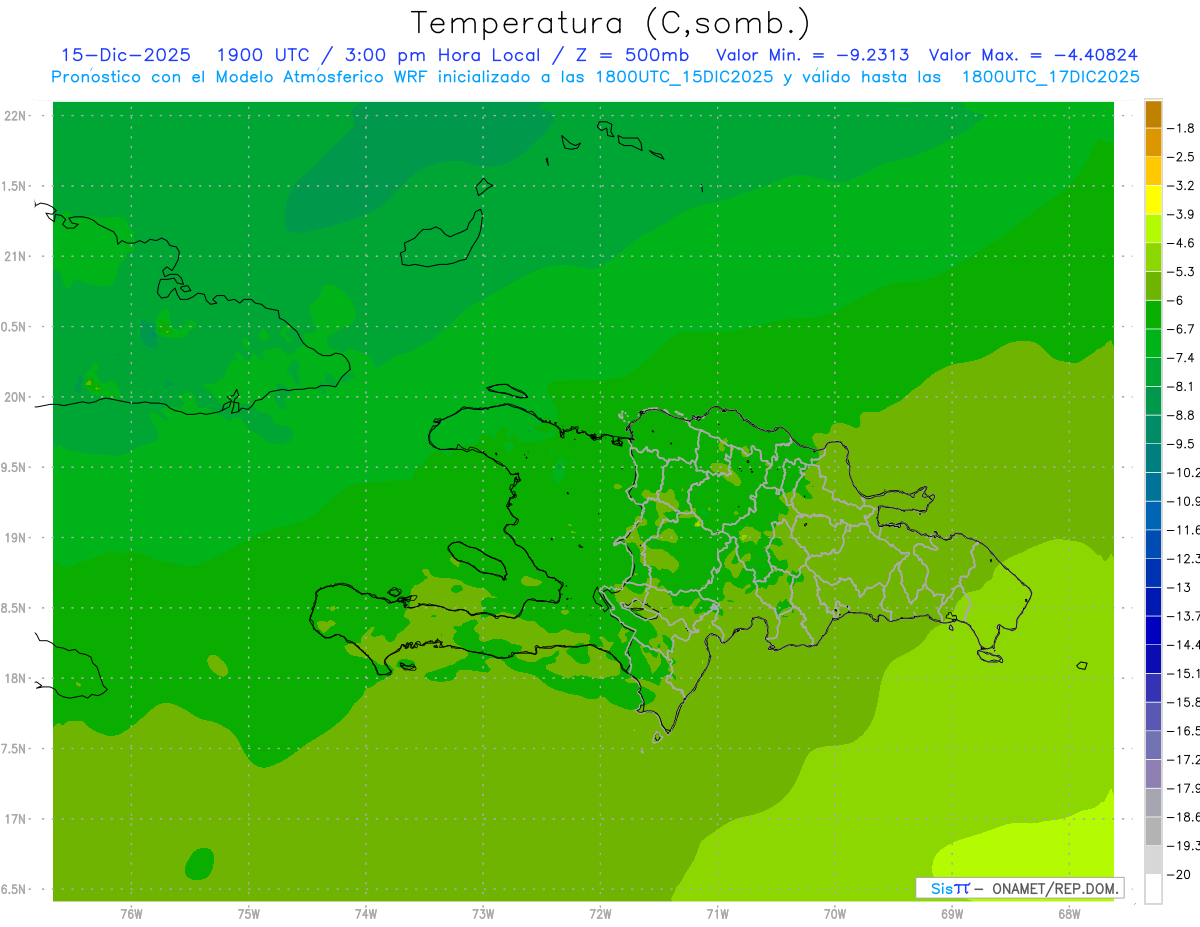Click the 'Pronostico con el Modelo Atmosferico WRF' line
This screenshot has height=927, width=1200.
click(x=596, y=77)
